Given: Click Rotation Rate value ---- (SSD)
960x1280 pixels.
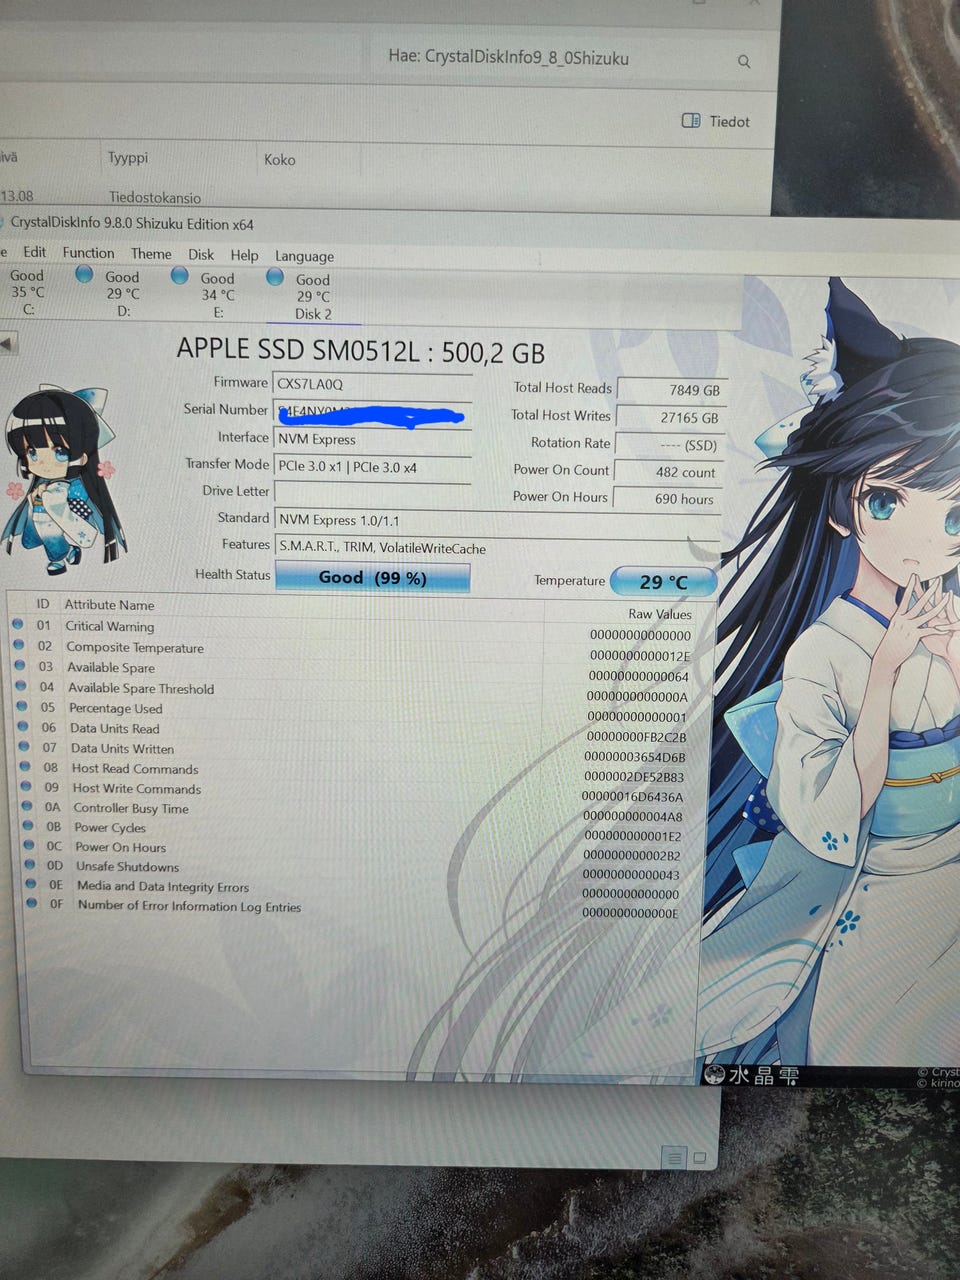Looking at the screenshot, I should tap(668, 445).
